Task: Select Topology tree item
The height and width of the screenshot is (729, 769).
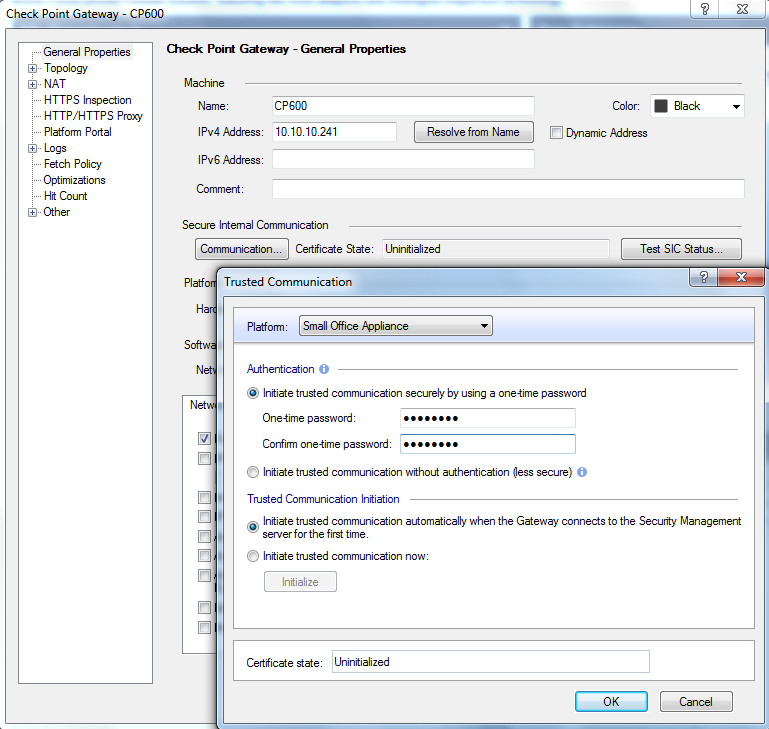Action: tap(66, 68)
